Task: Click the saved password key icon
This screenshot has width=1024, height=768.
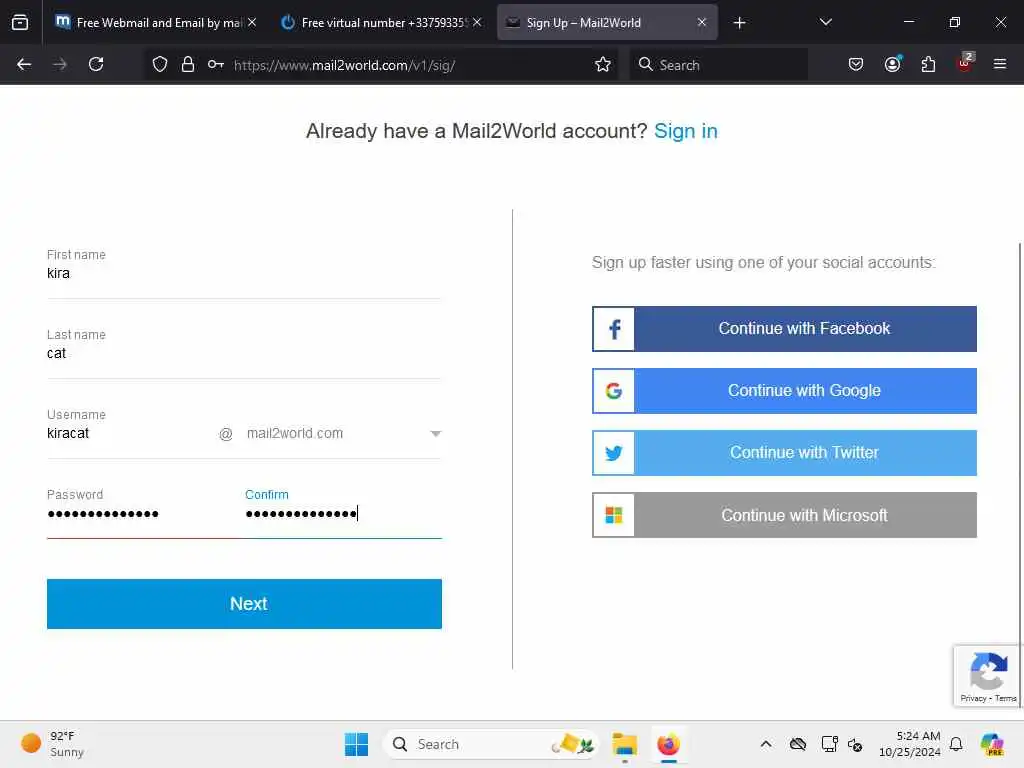Action: click(216, 64)
